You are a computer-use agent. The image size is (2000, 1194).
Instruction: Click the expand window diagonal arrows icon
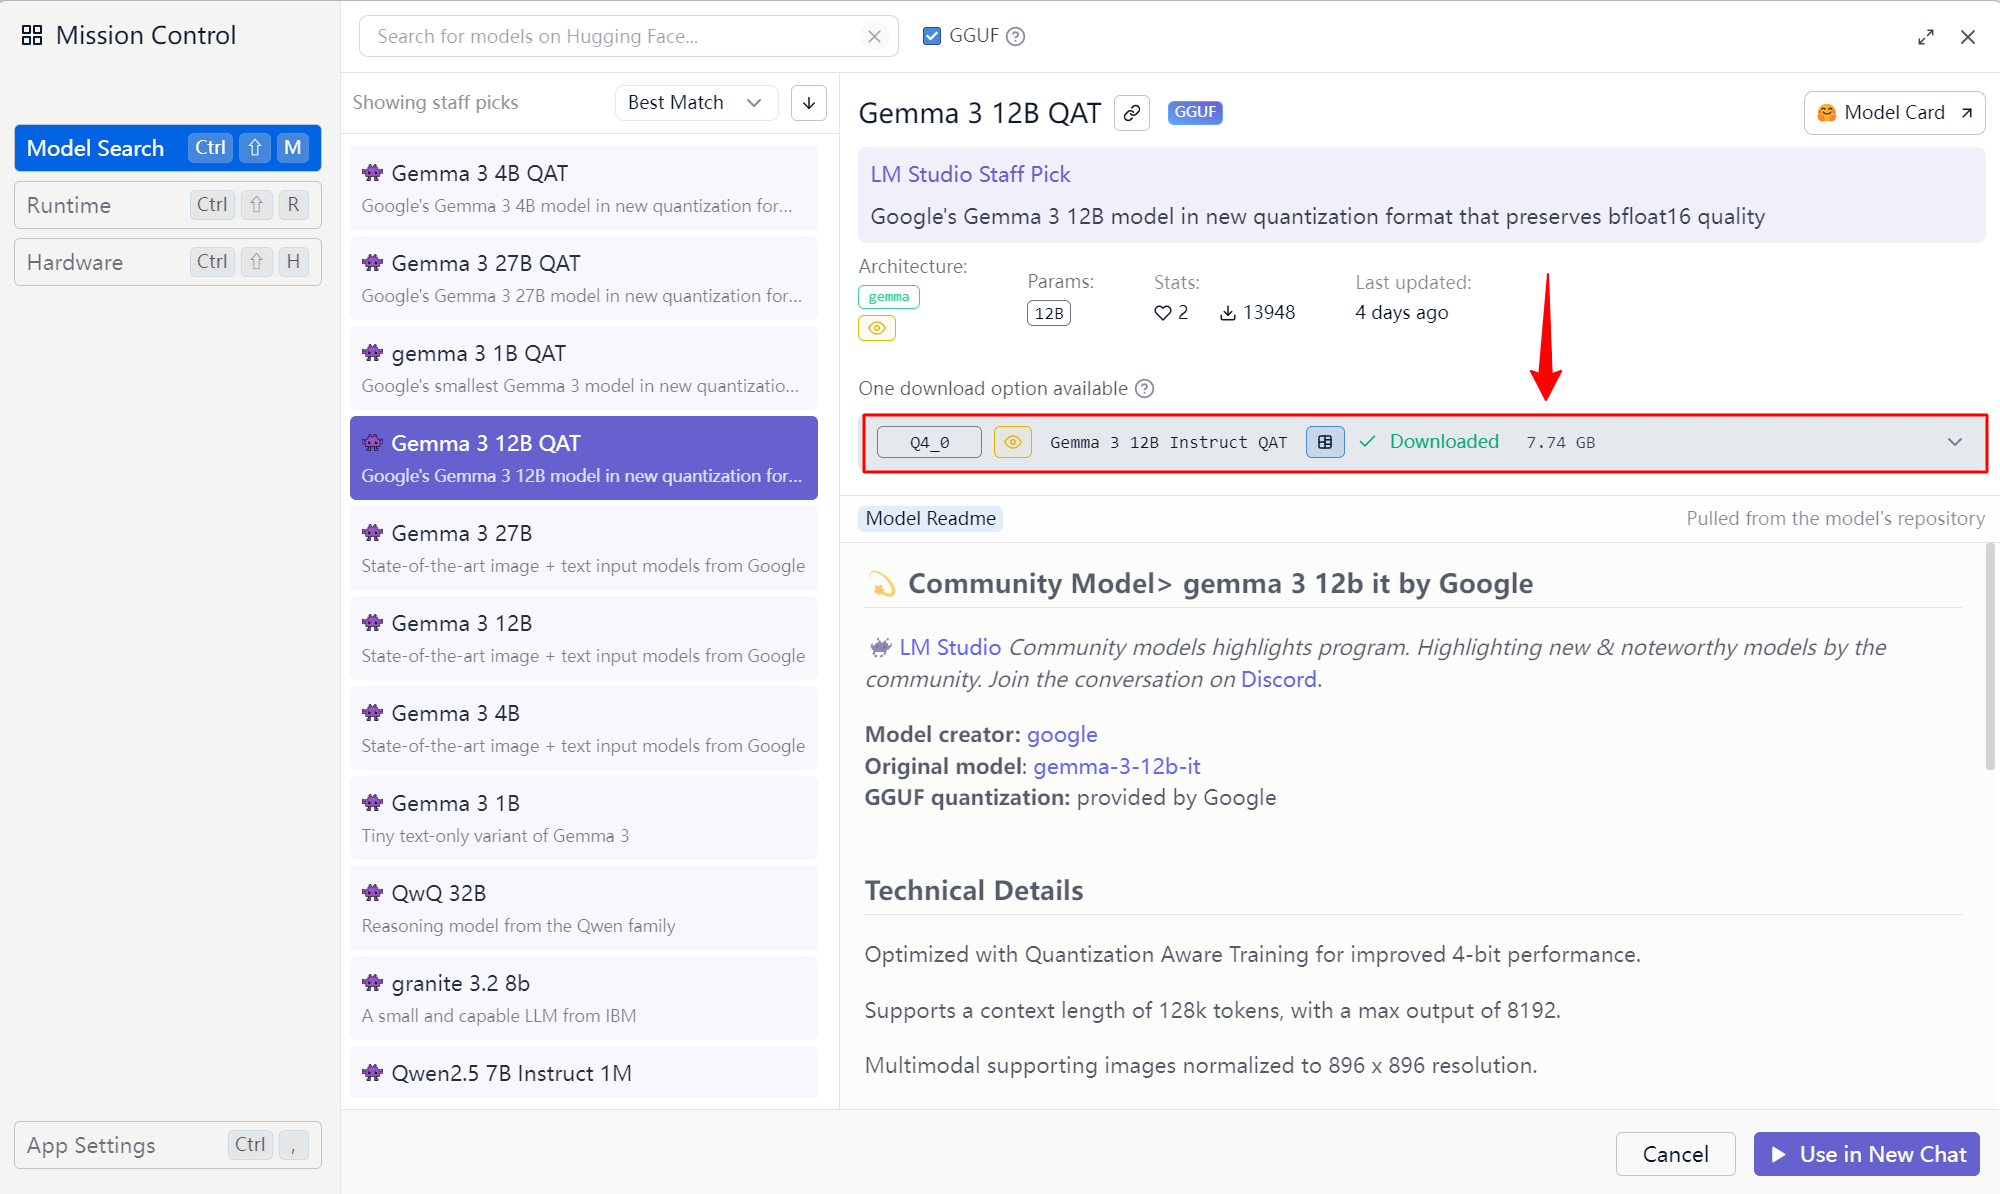pyautogui.click(x=1925, y=37)
